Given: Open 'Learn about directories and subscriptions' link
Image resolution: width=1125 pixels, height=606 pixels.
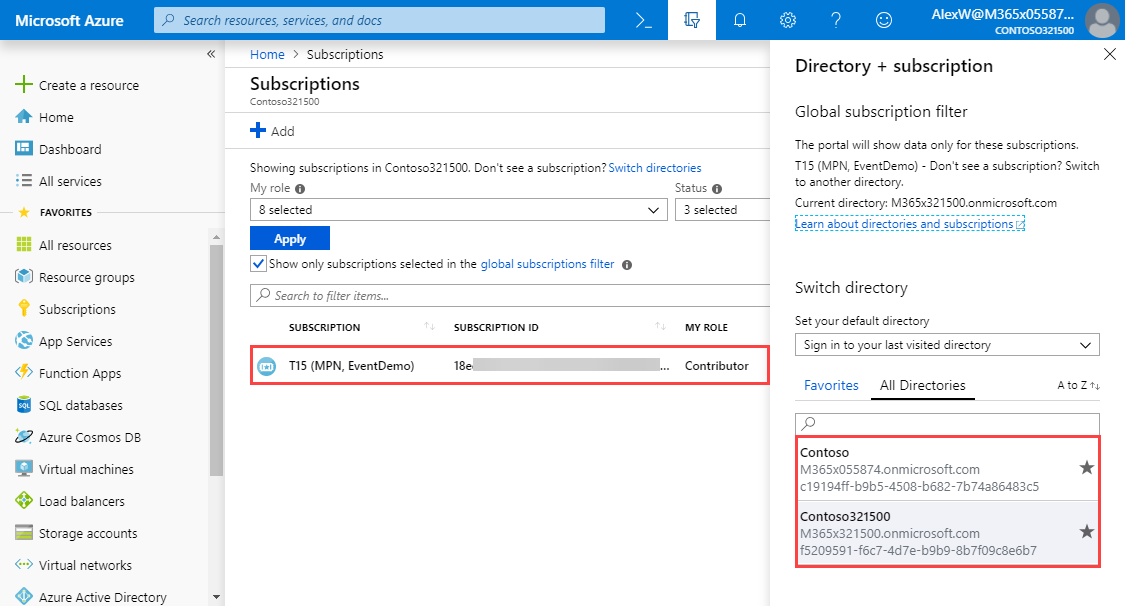Looking at the screenshot, I should [x=909, y=224].
